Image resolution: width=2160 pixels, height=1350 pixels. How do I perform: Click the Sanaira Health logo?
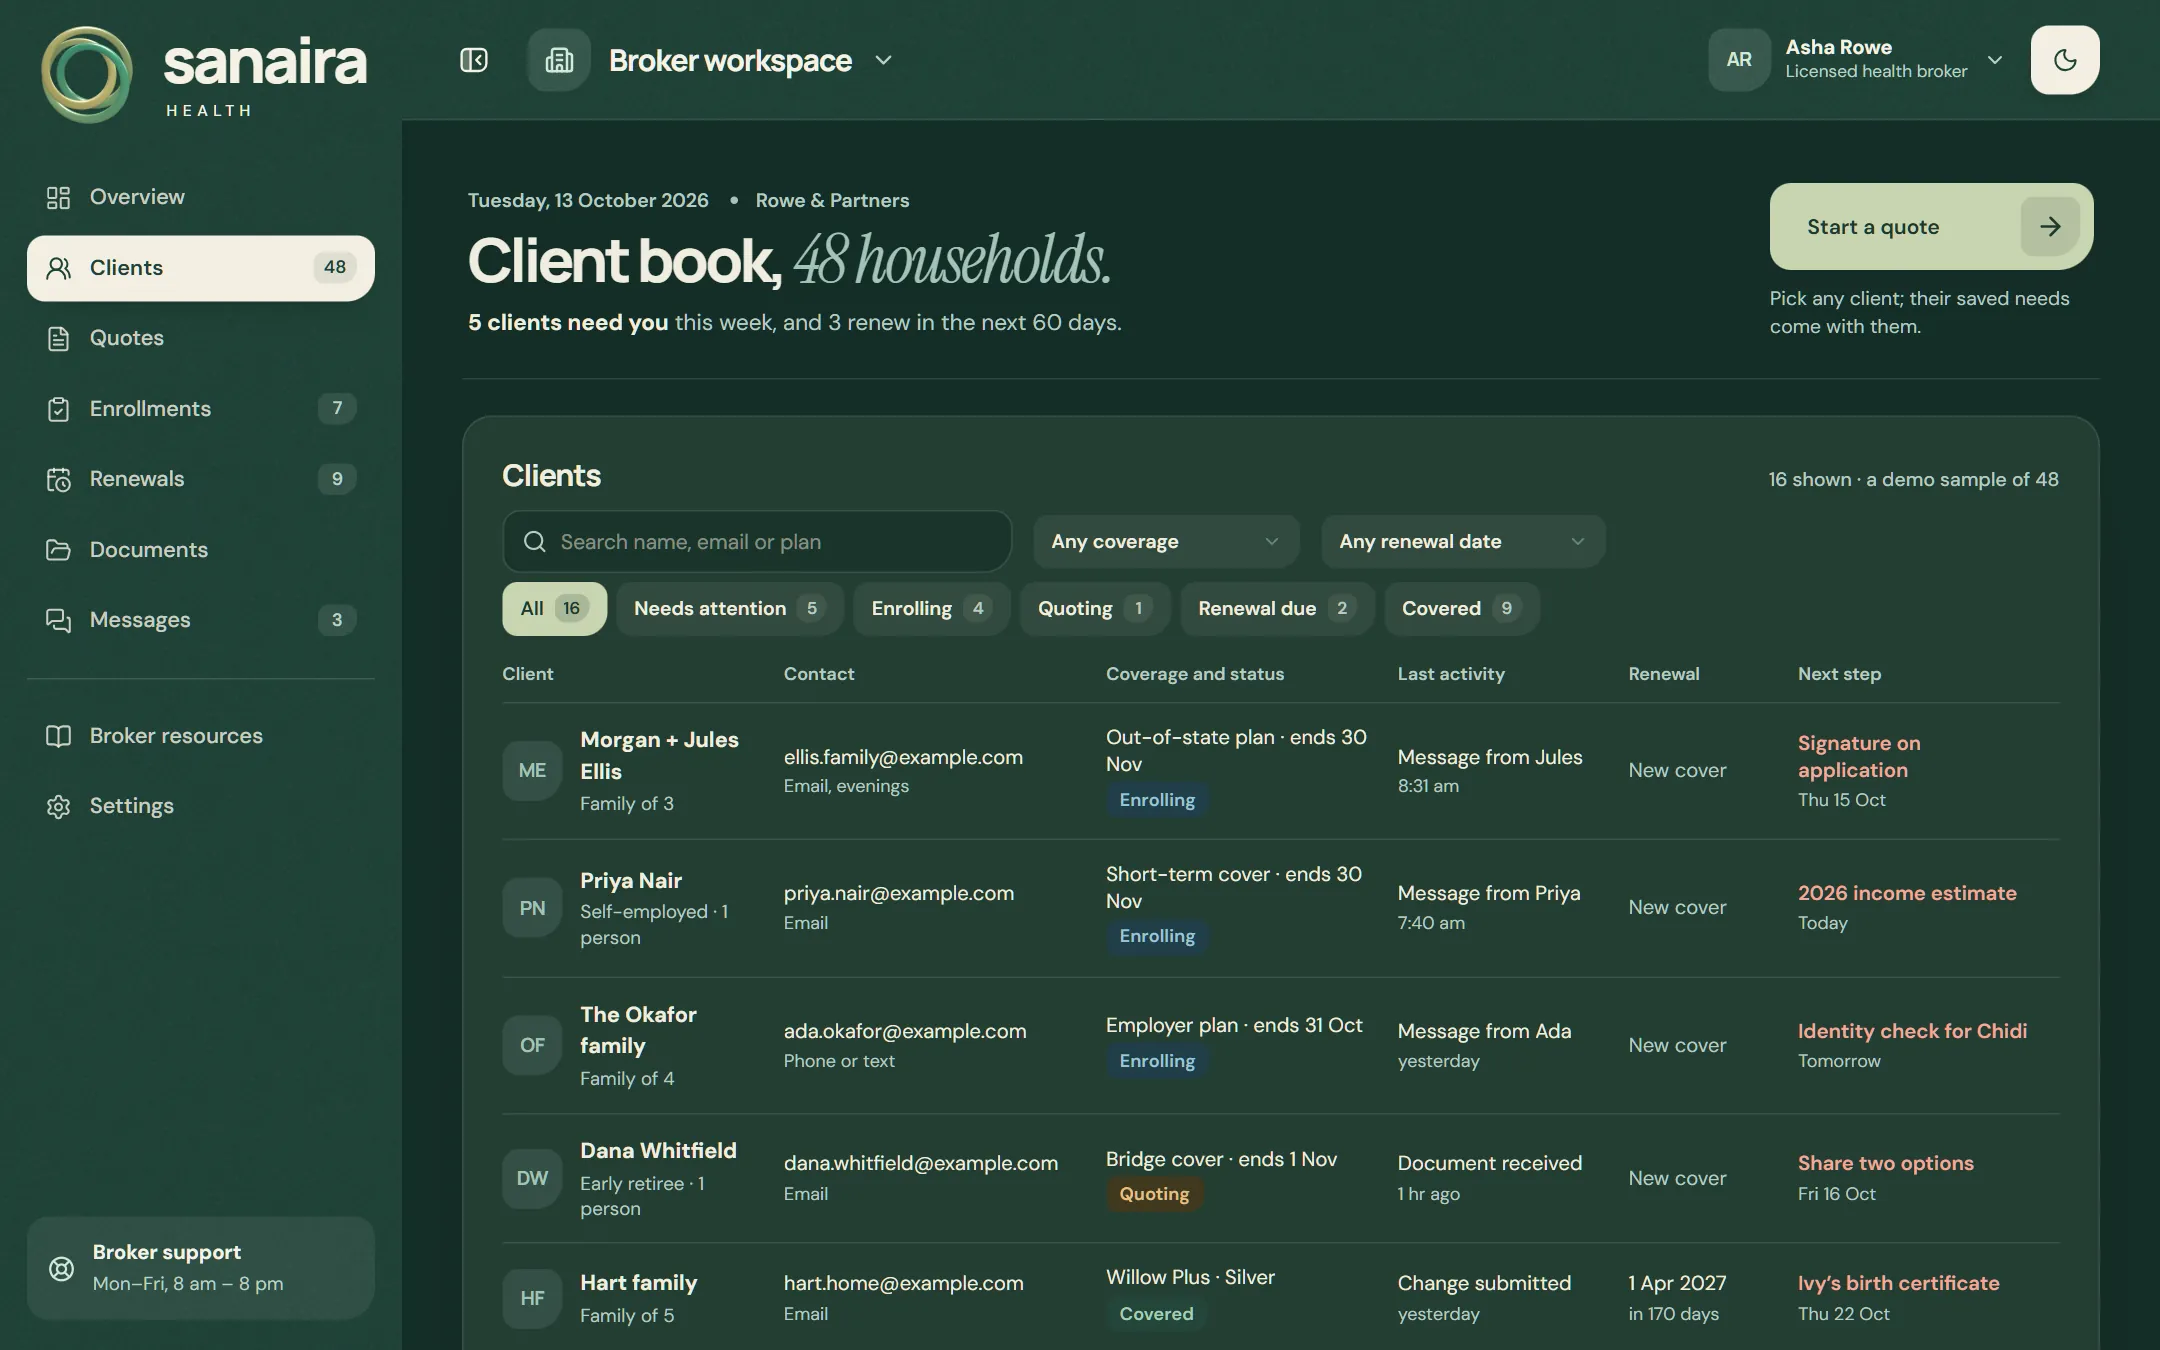(x=204, y=75)
